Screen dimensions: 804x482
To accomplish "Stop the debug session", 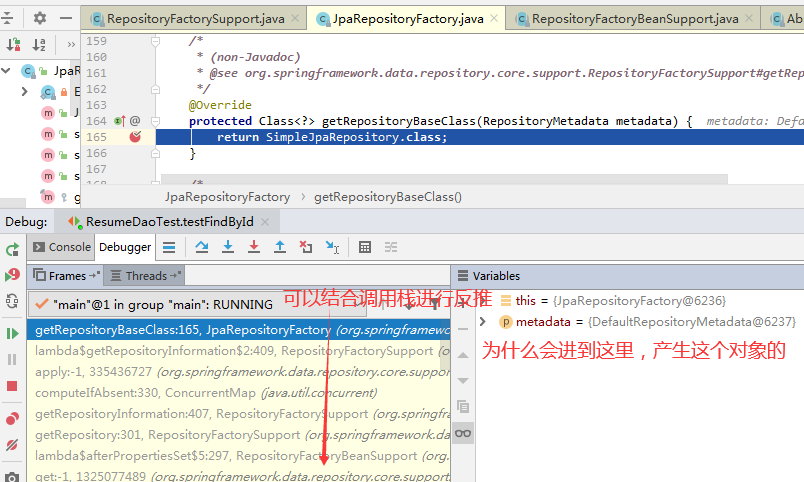I will [x=12, y=386].
